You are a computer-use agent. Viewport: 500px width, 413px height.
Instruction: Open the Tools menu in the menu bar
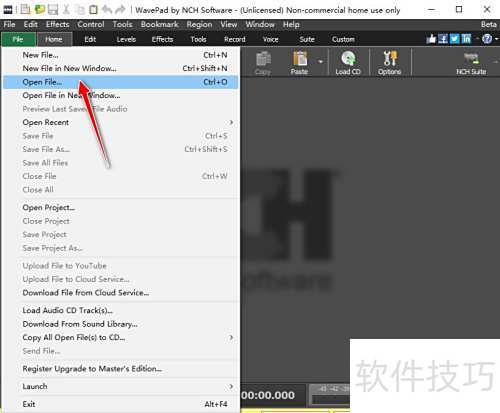point(122,24)
